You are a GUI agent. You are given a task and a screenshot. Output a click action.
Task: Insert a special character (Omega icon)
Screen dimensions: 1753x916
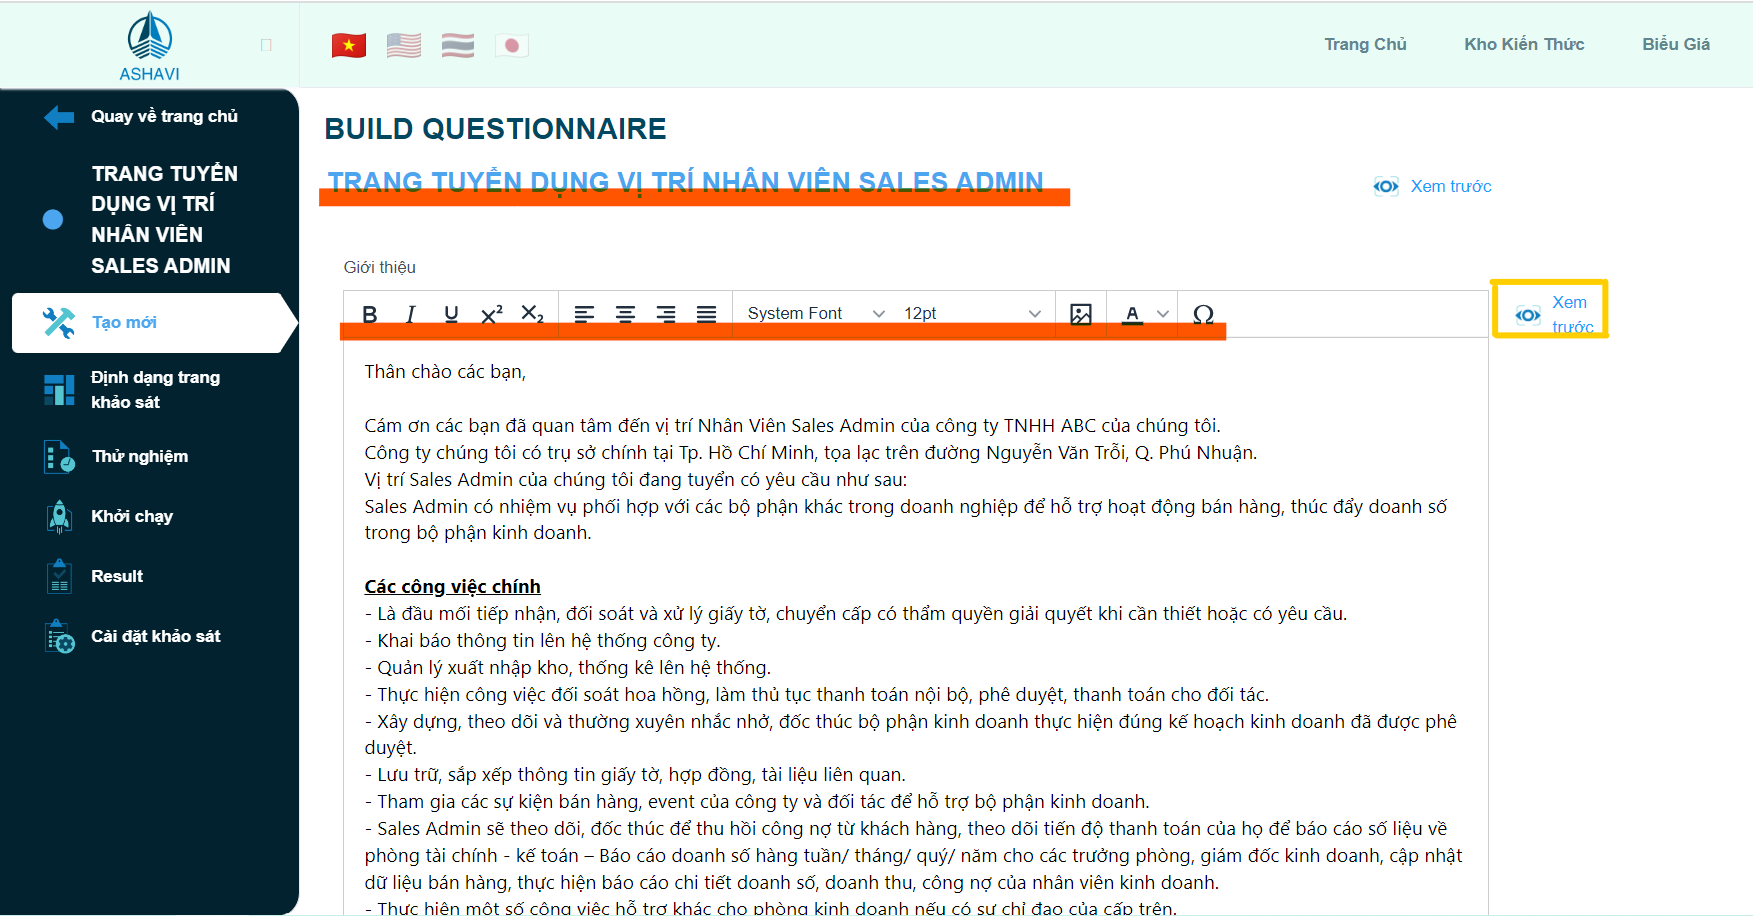click(1203, 314)
